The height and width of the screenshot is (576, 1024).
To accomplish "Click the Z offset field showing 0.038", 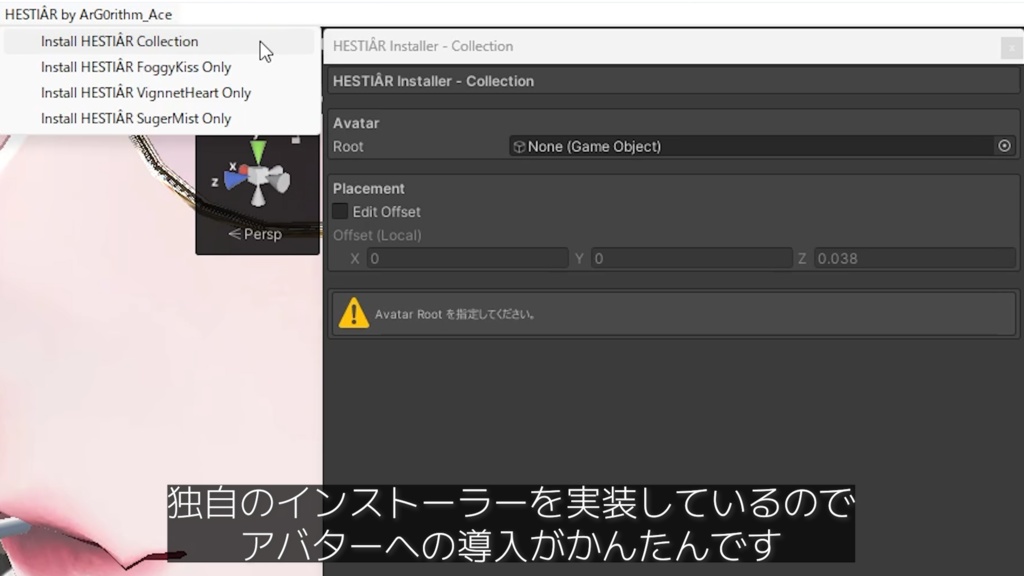I will pyautogui.click(x=915, y=258).
